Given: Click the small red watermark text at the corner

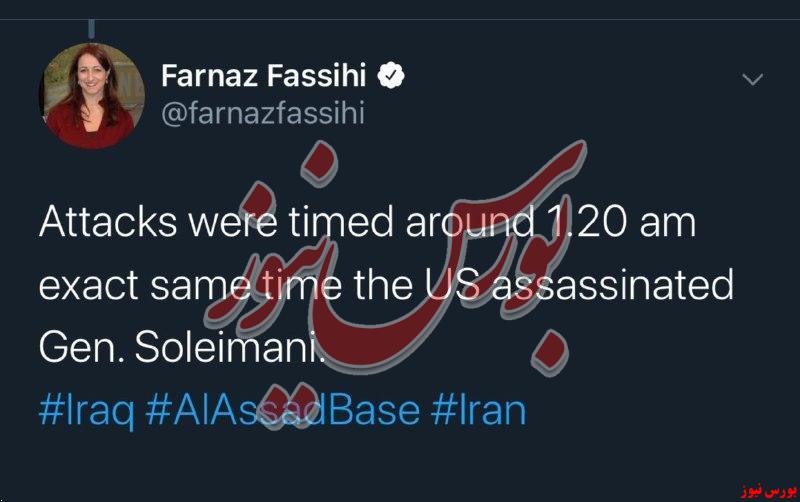Looking at the screenshot, I should [x=768, y=491].
